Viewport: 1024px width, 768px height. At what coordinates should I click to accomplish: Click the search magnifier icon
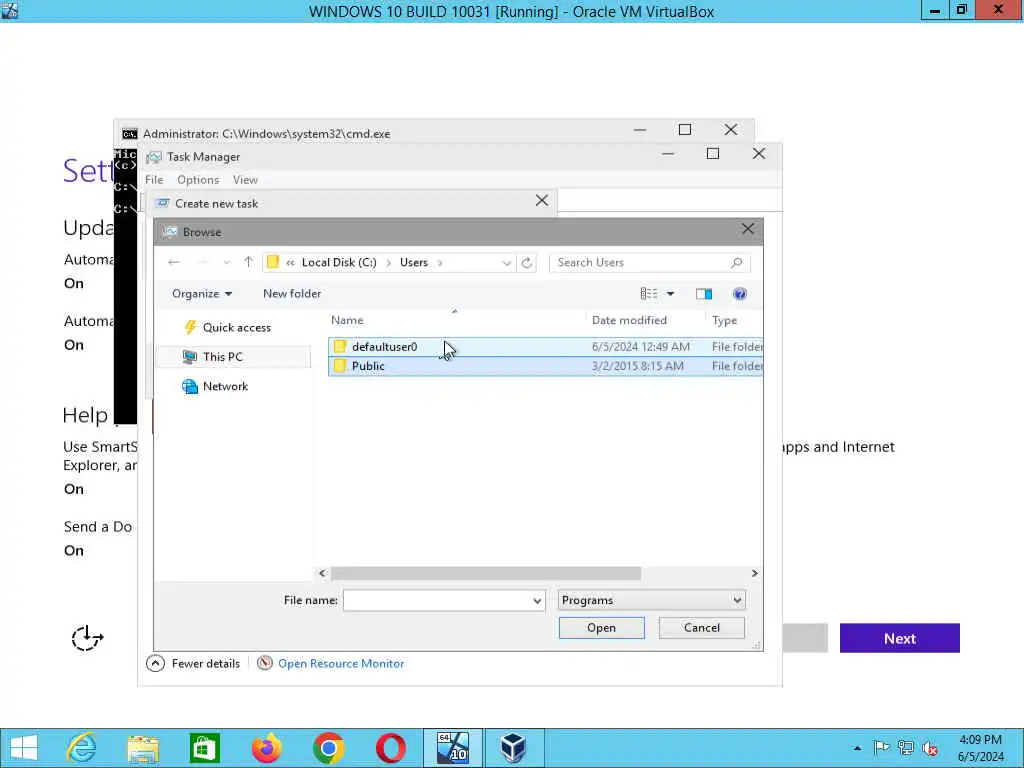(x=737, y=263)
